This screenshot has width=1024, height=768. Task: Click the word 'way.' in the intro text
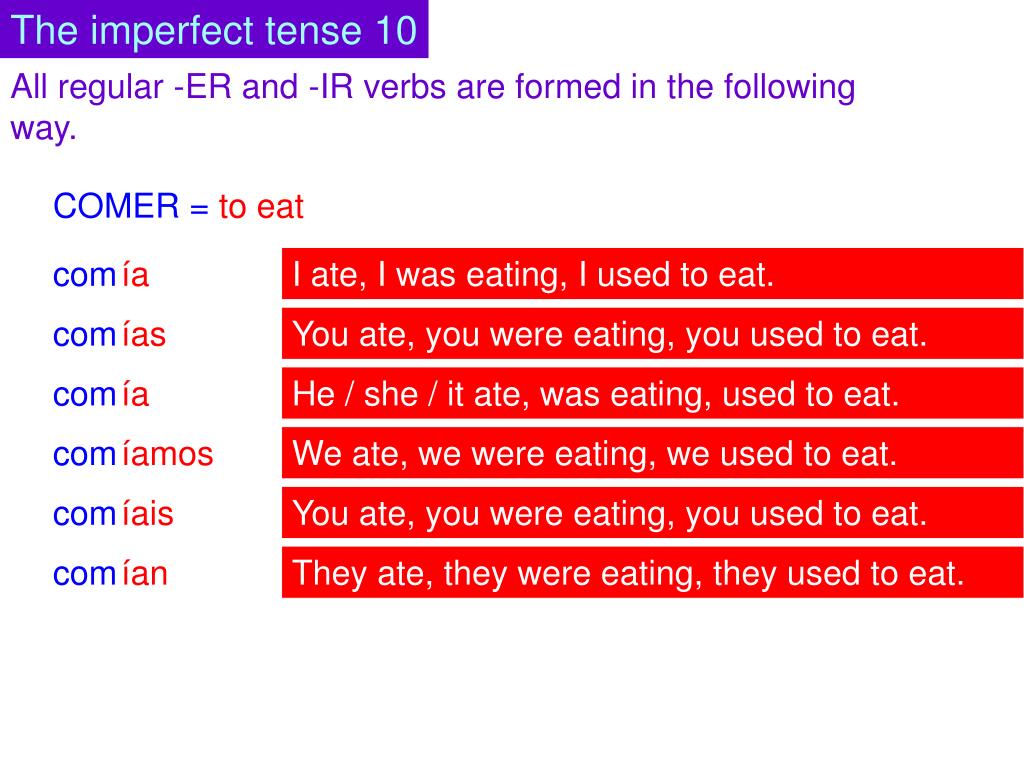pos(44,127)
